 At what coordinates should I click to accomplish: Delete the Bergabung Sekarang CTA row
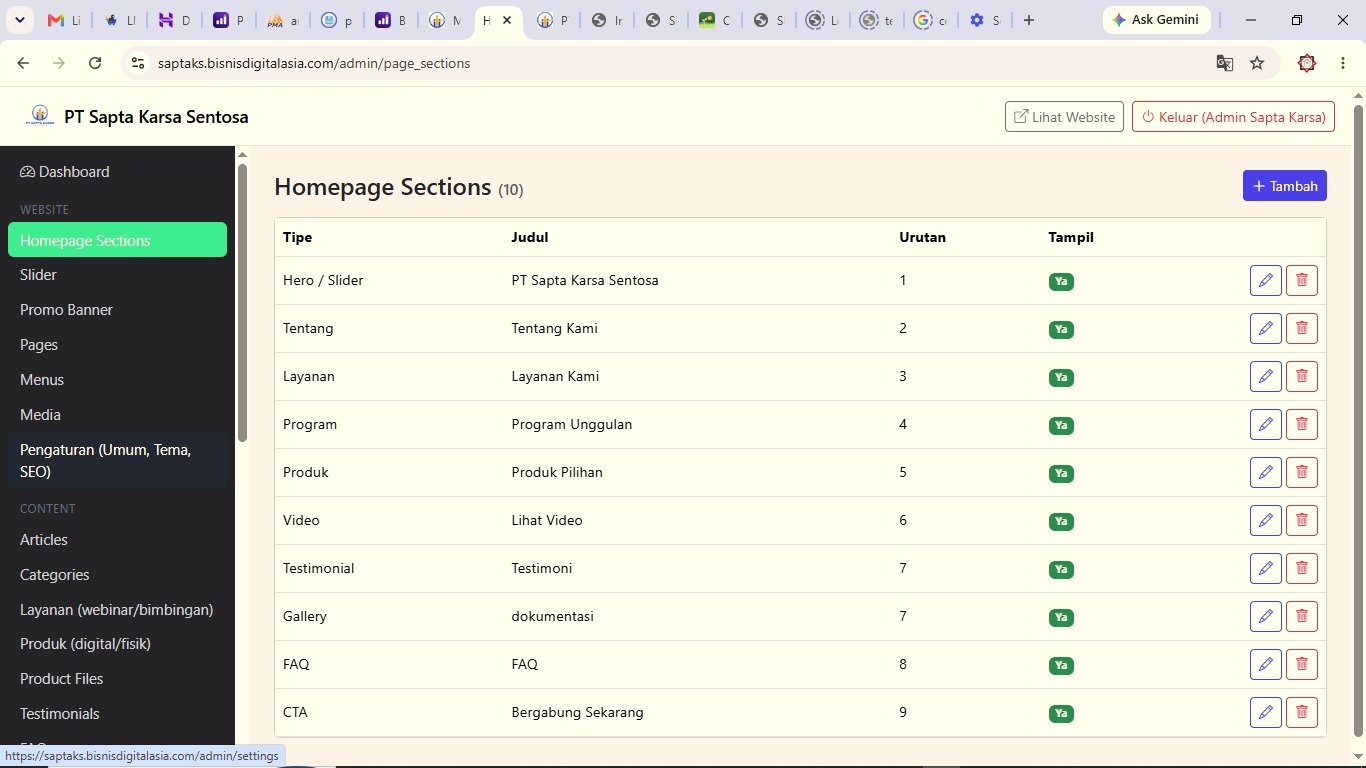(x=1301, y=712)
